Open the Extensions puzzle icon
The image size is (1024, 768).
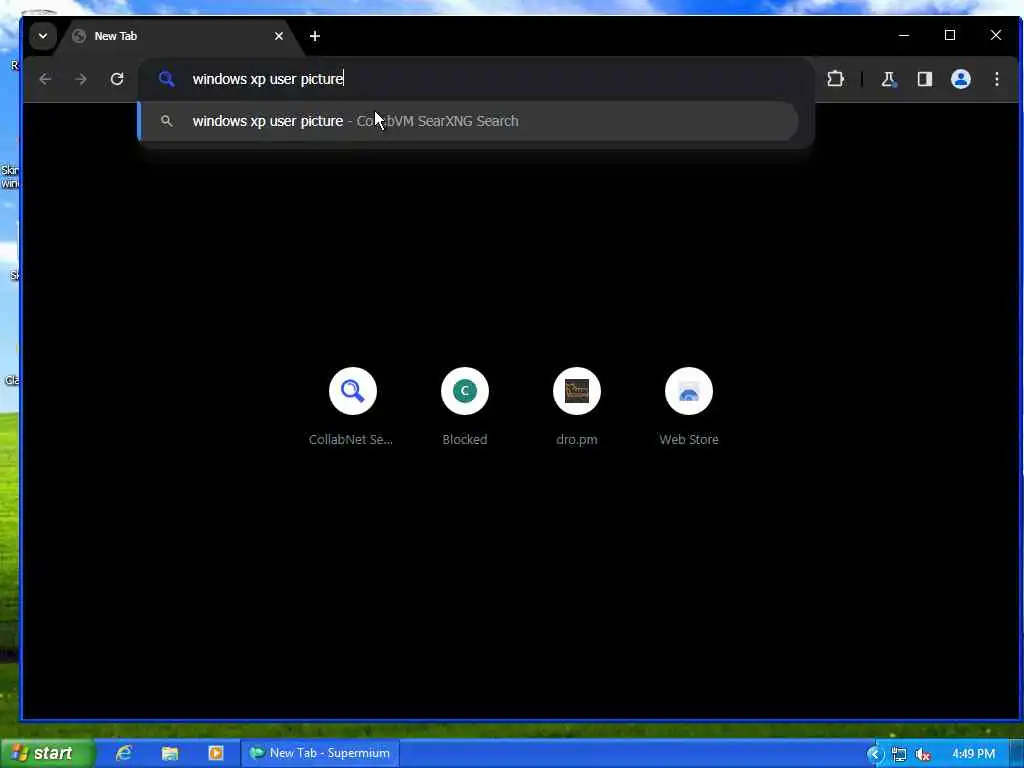[x=835, y=79]
